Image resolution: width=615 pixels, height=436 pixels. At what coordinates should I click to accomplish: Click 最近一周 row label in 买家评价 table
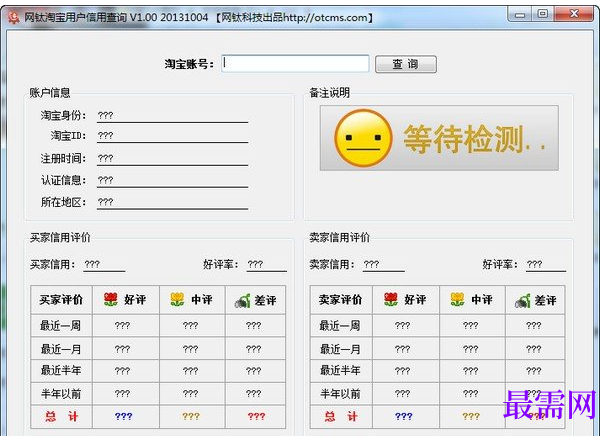click(60, 325)
